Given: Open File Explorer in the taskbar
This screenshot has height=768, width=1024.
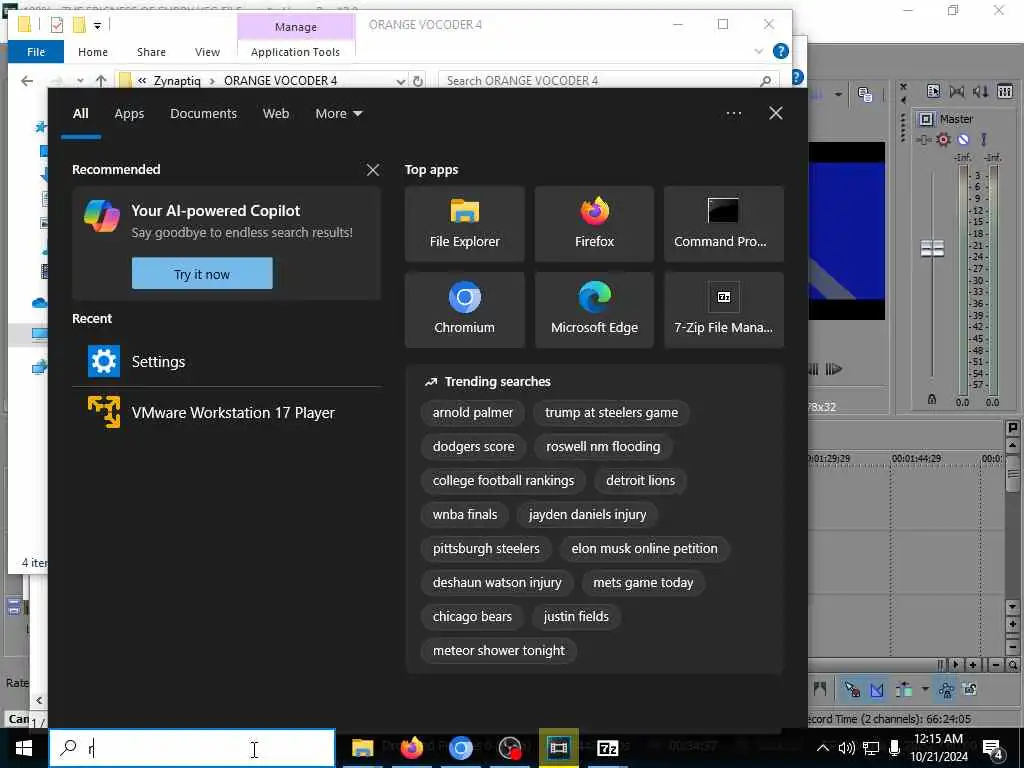Looking at the screenshot, I should tap(362, 748).
